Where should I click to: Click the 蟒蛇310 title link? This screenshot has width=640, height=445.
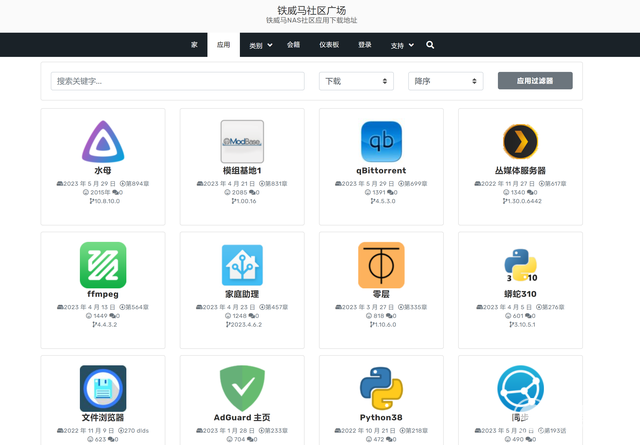pyautogui.click(x=520, y=294)
